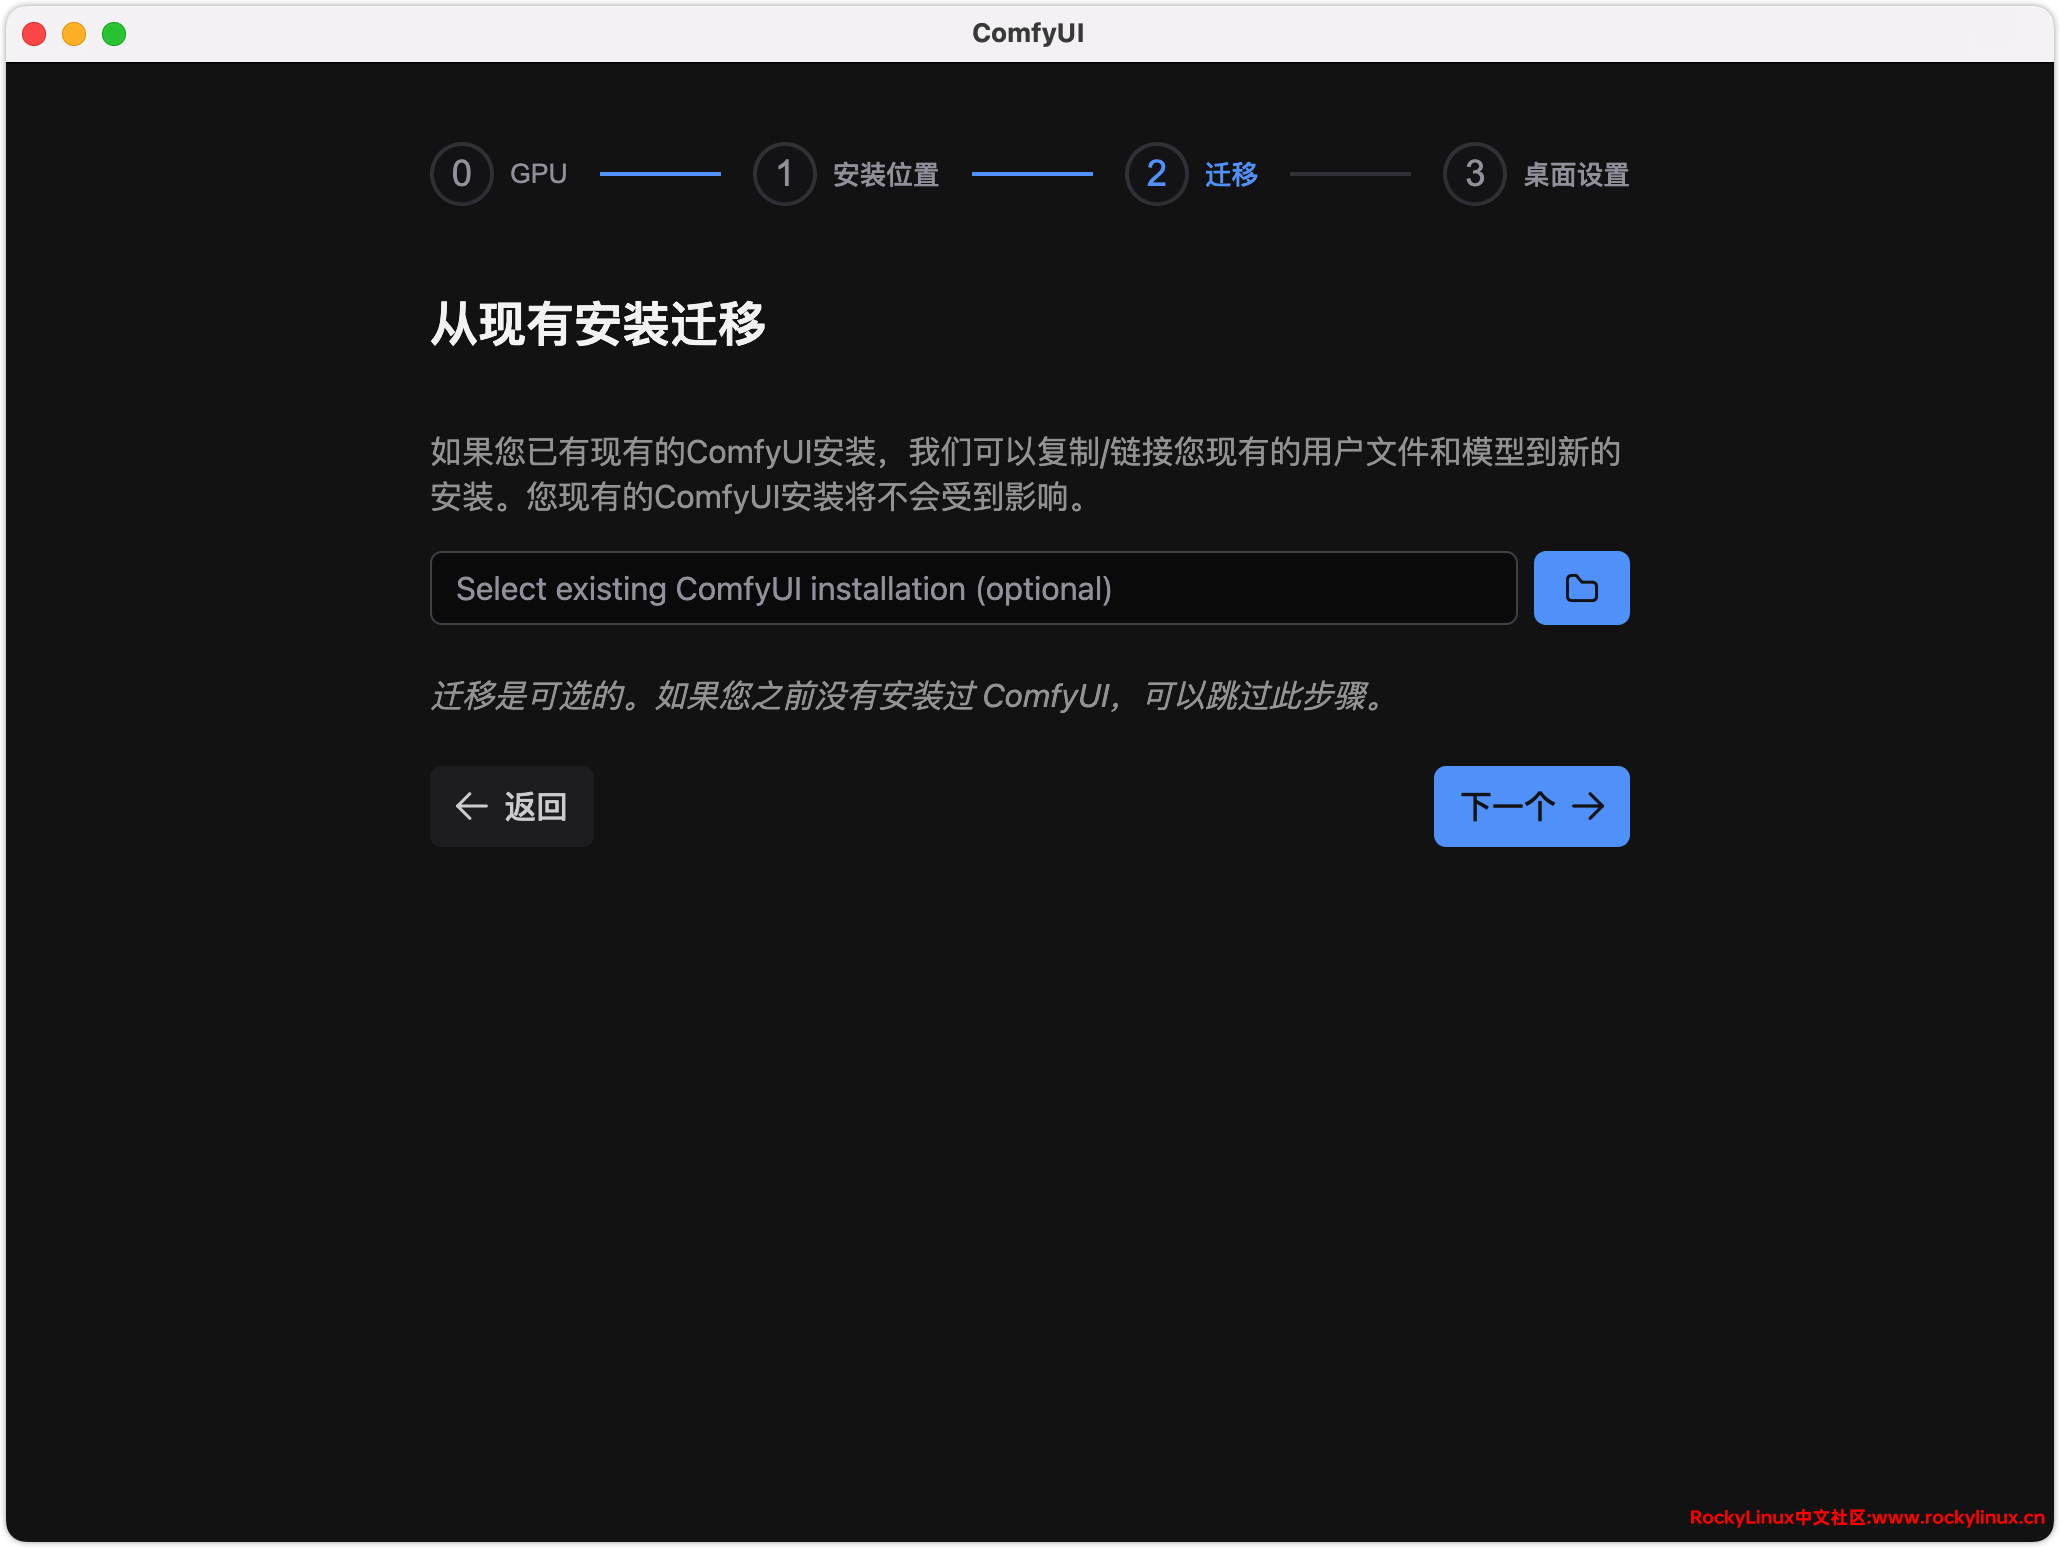The height and width of the screenshot is (1548, 2060).
Task: Click the folder browse icon button
Action: [1581, 588]
